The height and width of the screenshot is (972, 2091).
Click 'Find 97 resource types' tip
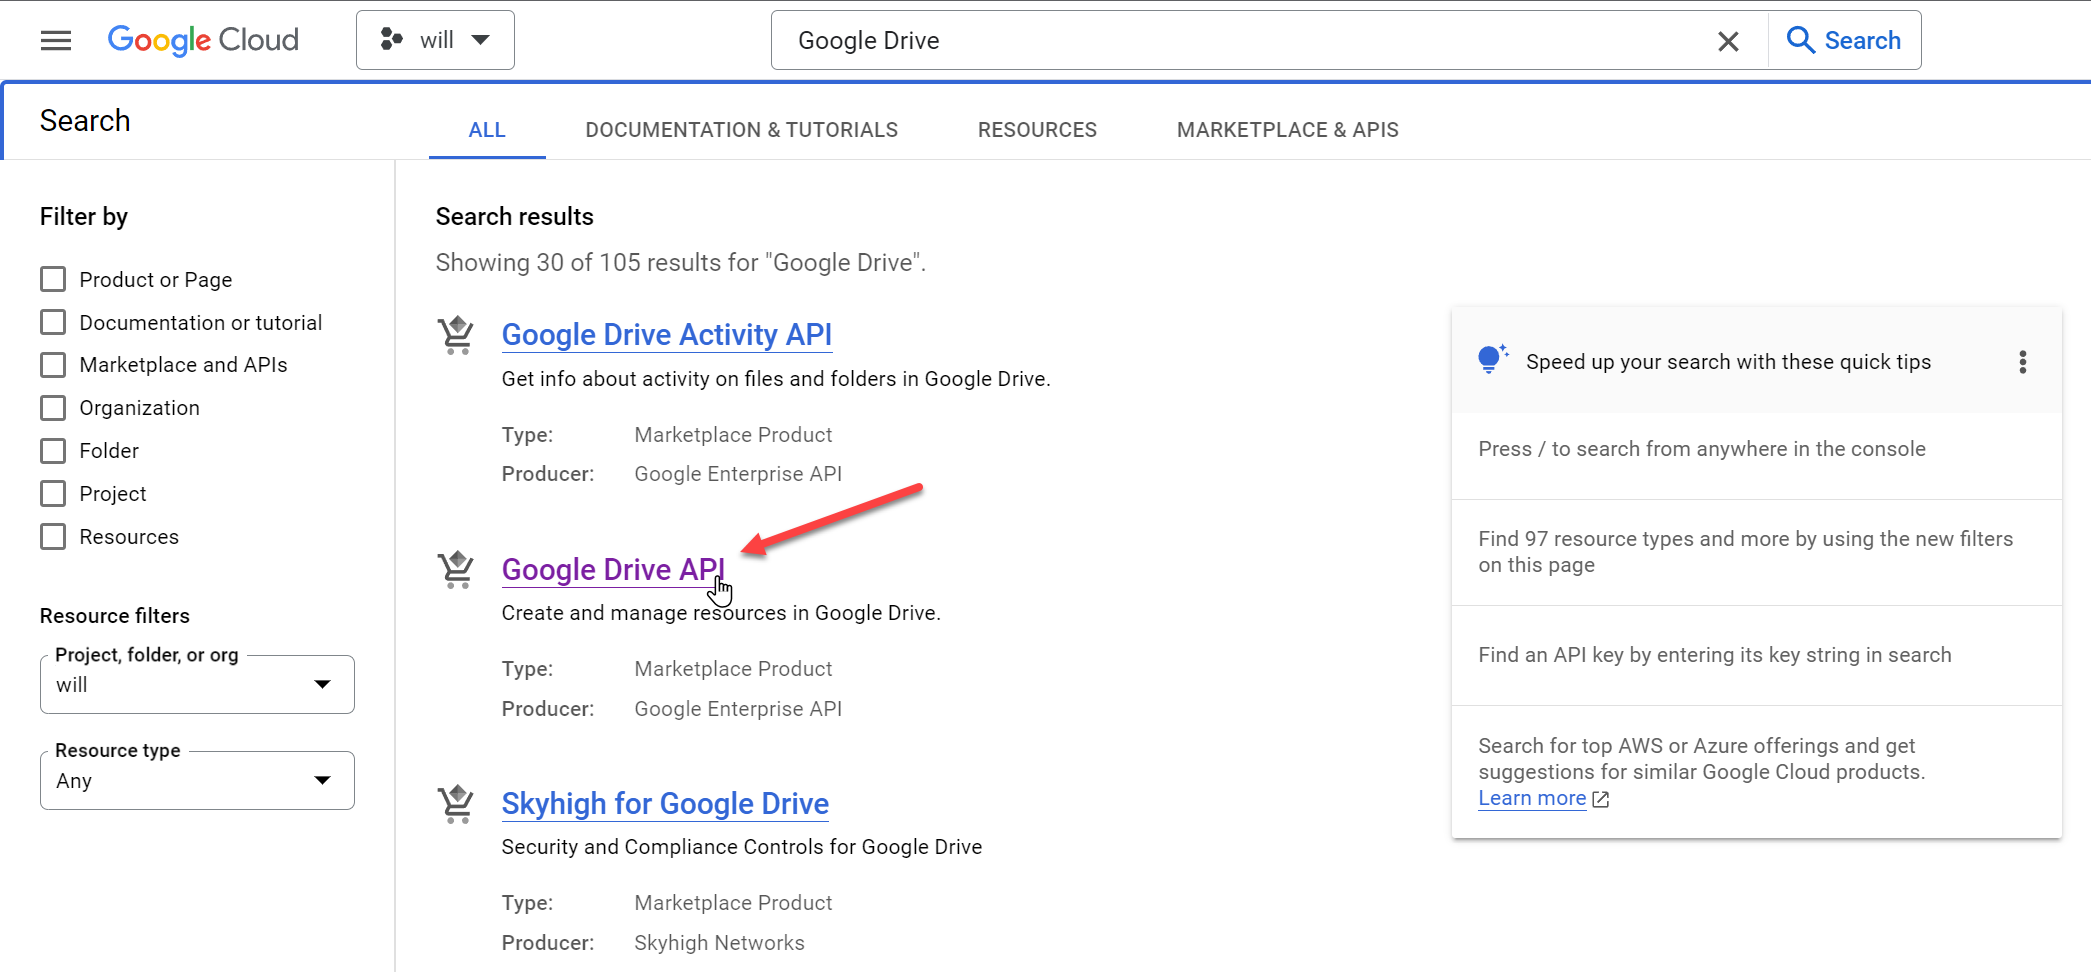[x=1745, y=552]
